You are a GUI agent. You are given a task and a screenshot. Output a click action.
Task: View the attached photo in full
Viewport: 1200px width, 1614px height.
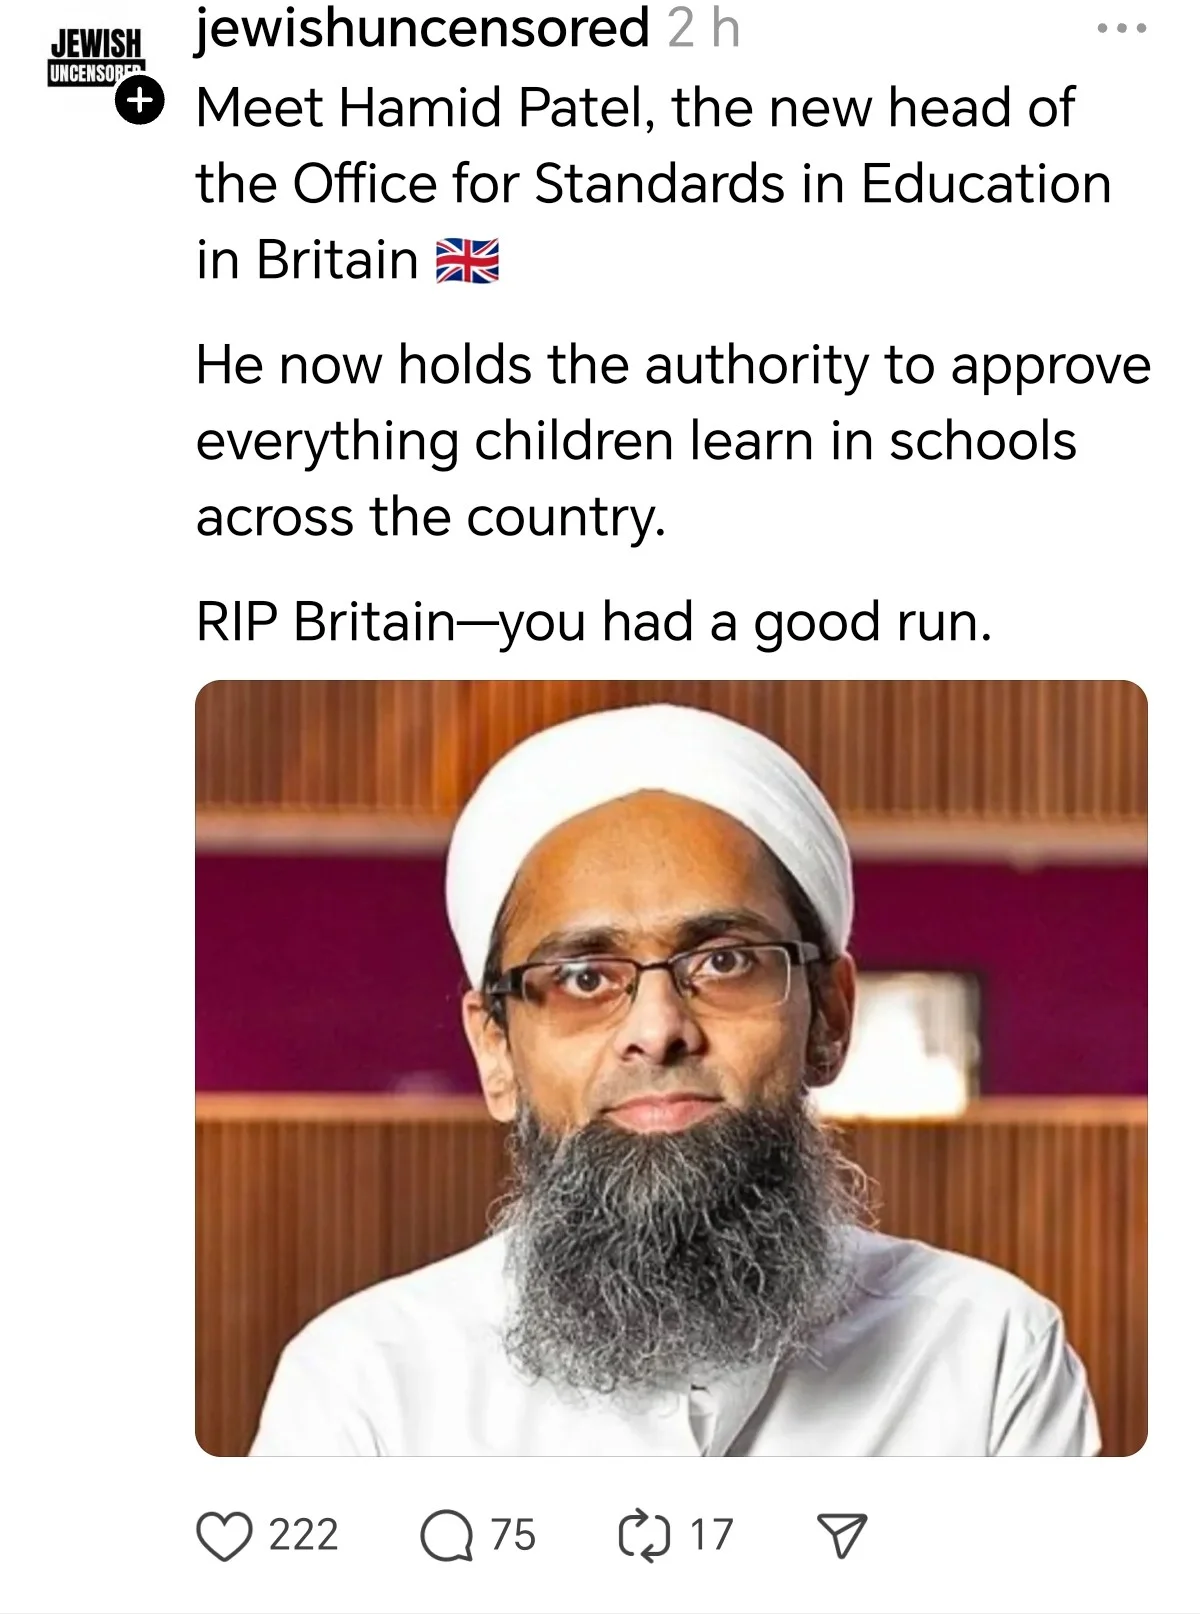[x=671, y=1068]
